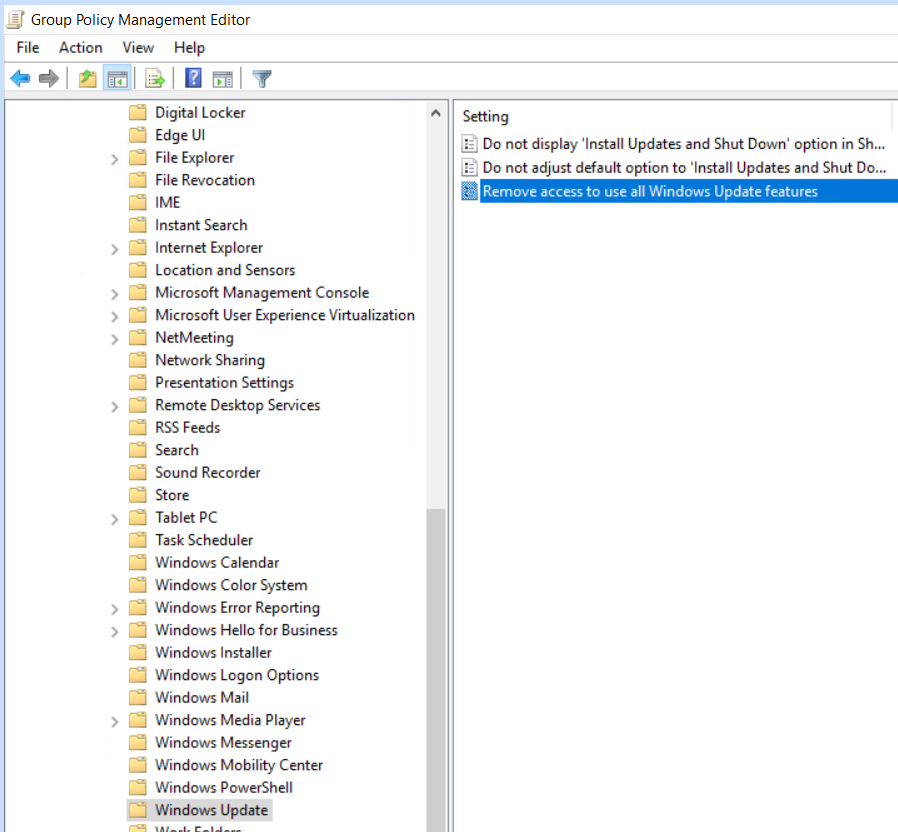
Task: Click the Filter funnel icon
Action: 262,79
